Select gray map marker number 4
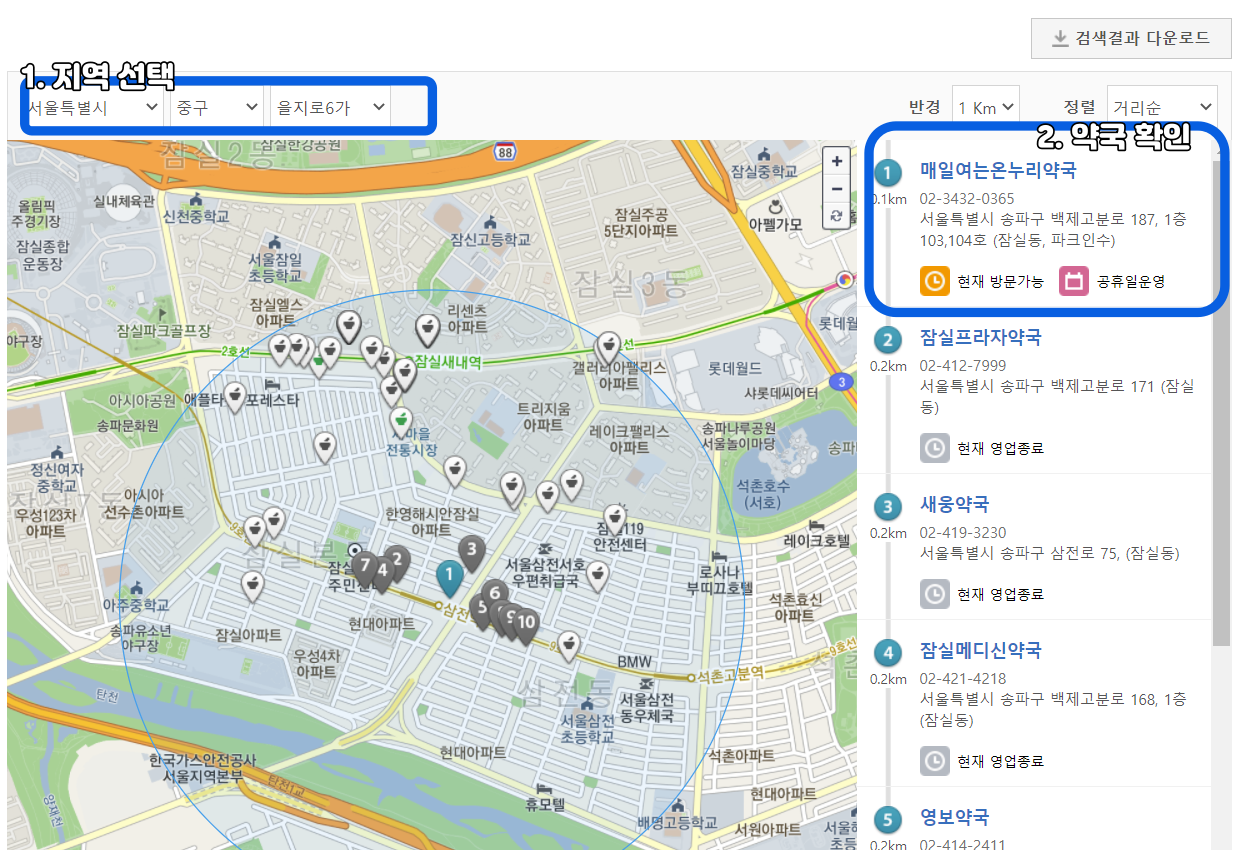1241x850 pixels. coord(382,574)
